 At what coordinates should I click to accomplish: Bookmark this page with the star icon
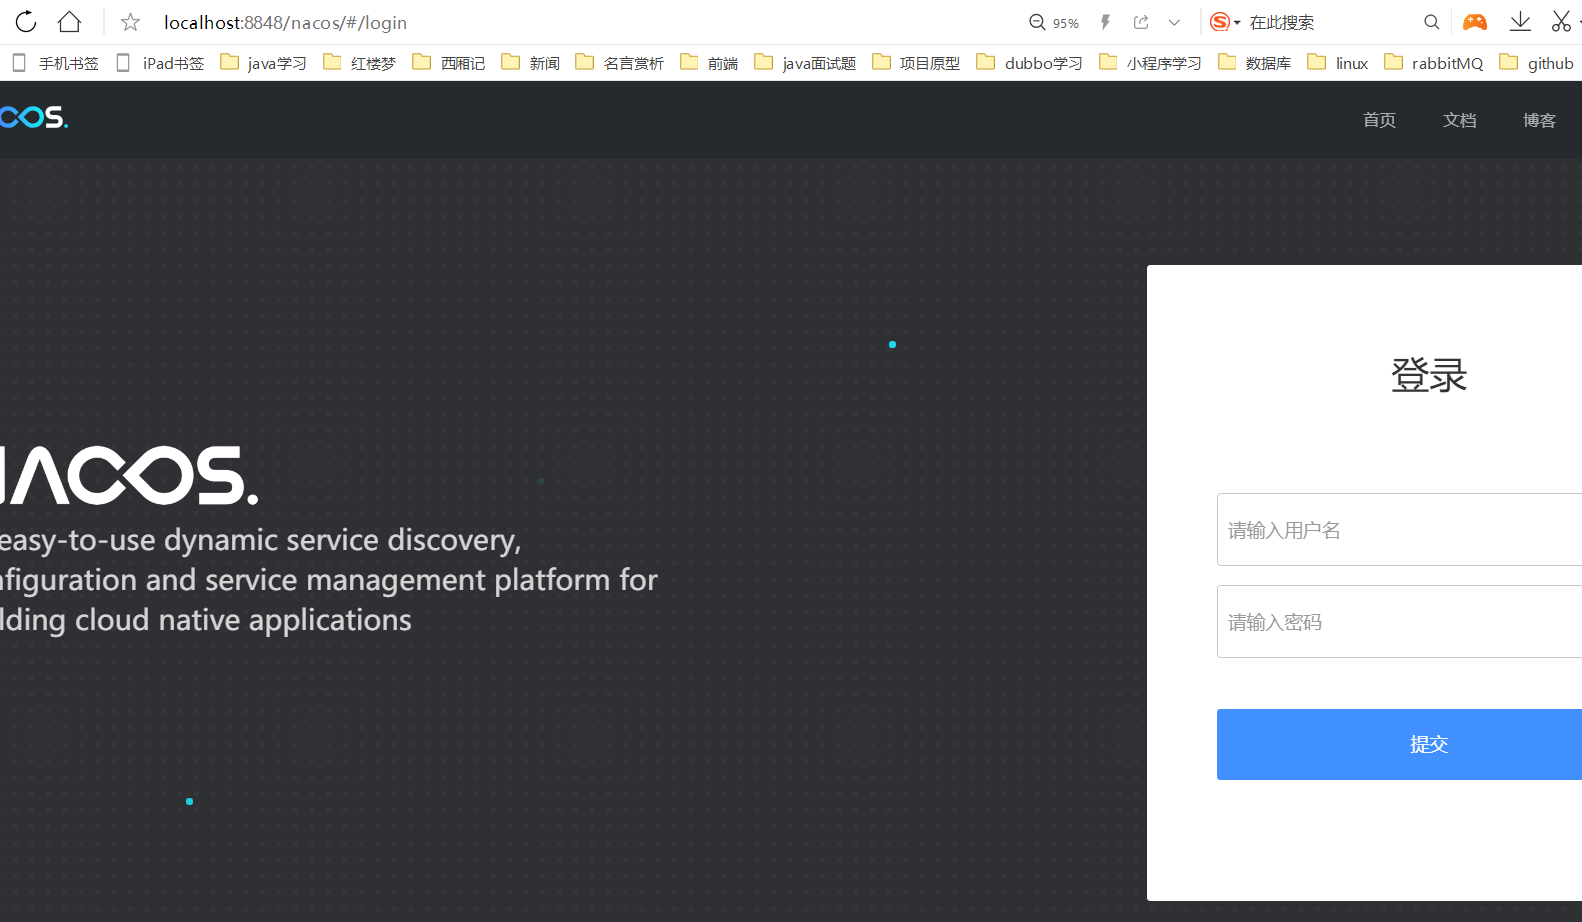tap(130, 22)
